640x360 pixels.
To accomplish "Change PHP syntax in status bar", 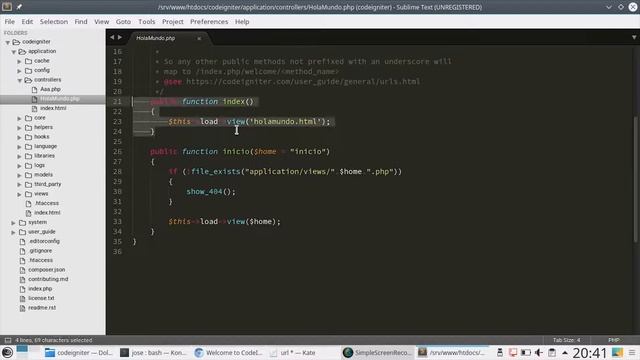I will (613, 340).
